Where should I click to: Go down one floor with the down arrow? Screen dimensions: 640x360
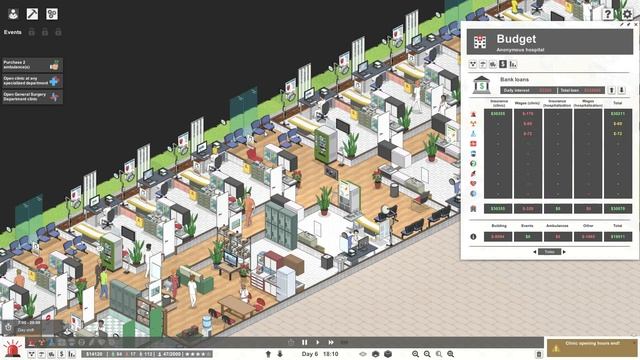click(280, 354)
